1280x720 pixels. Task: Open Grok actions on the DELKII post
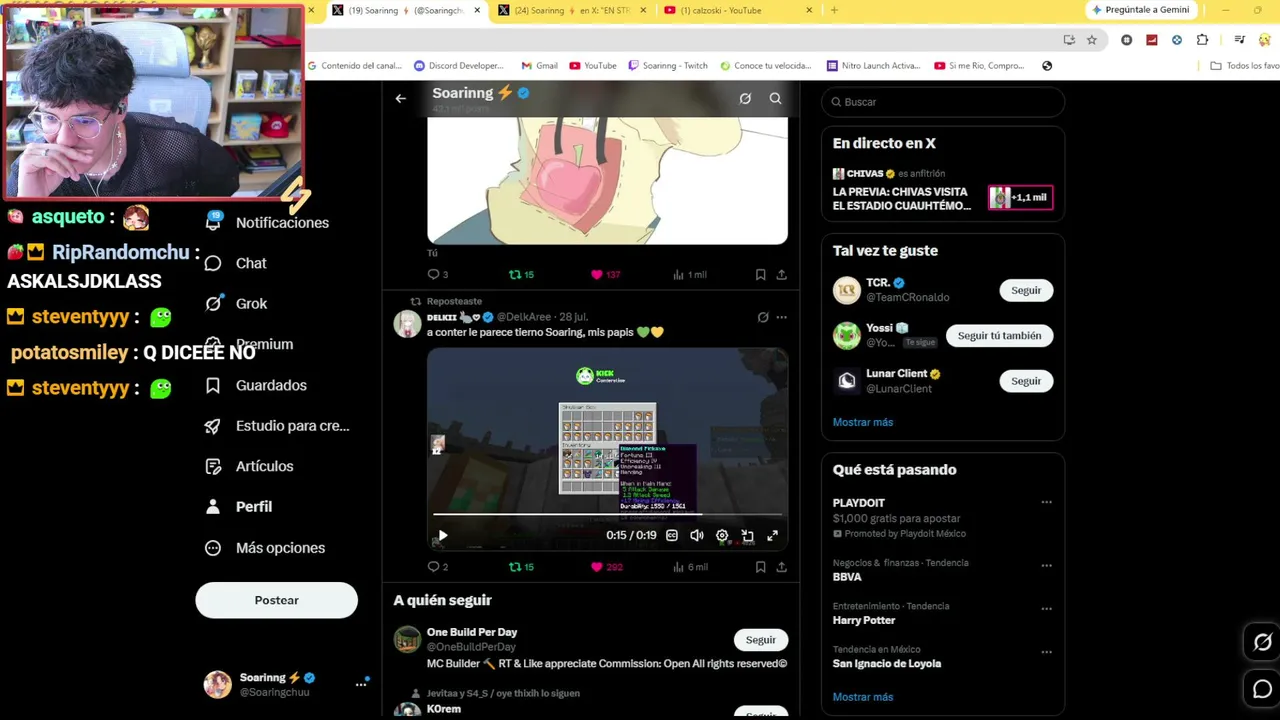pyautogui.click(x=763, y=317)
